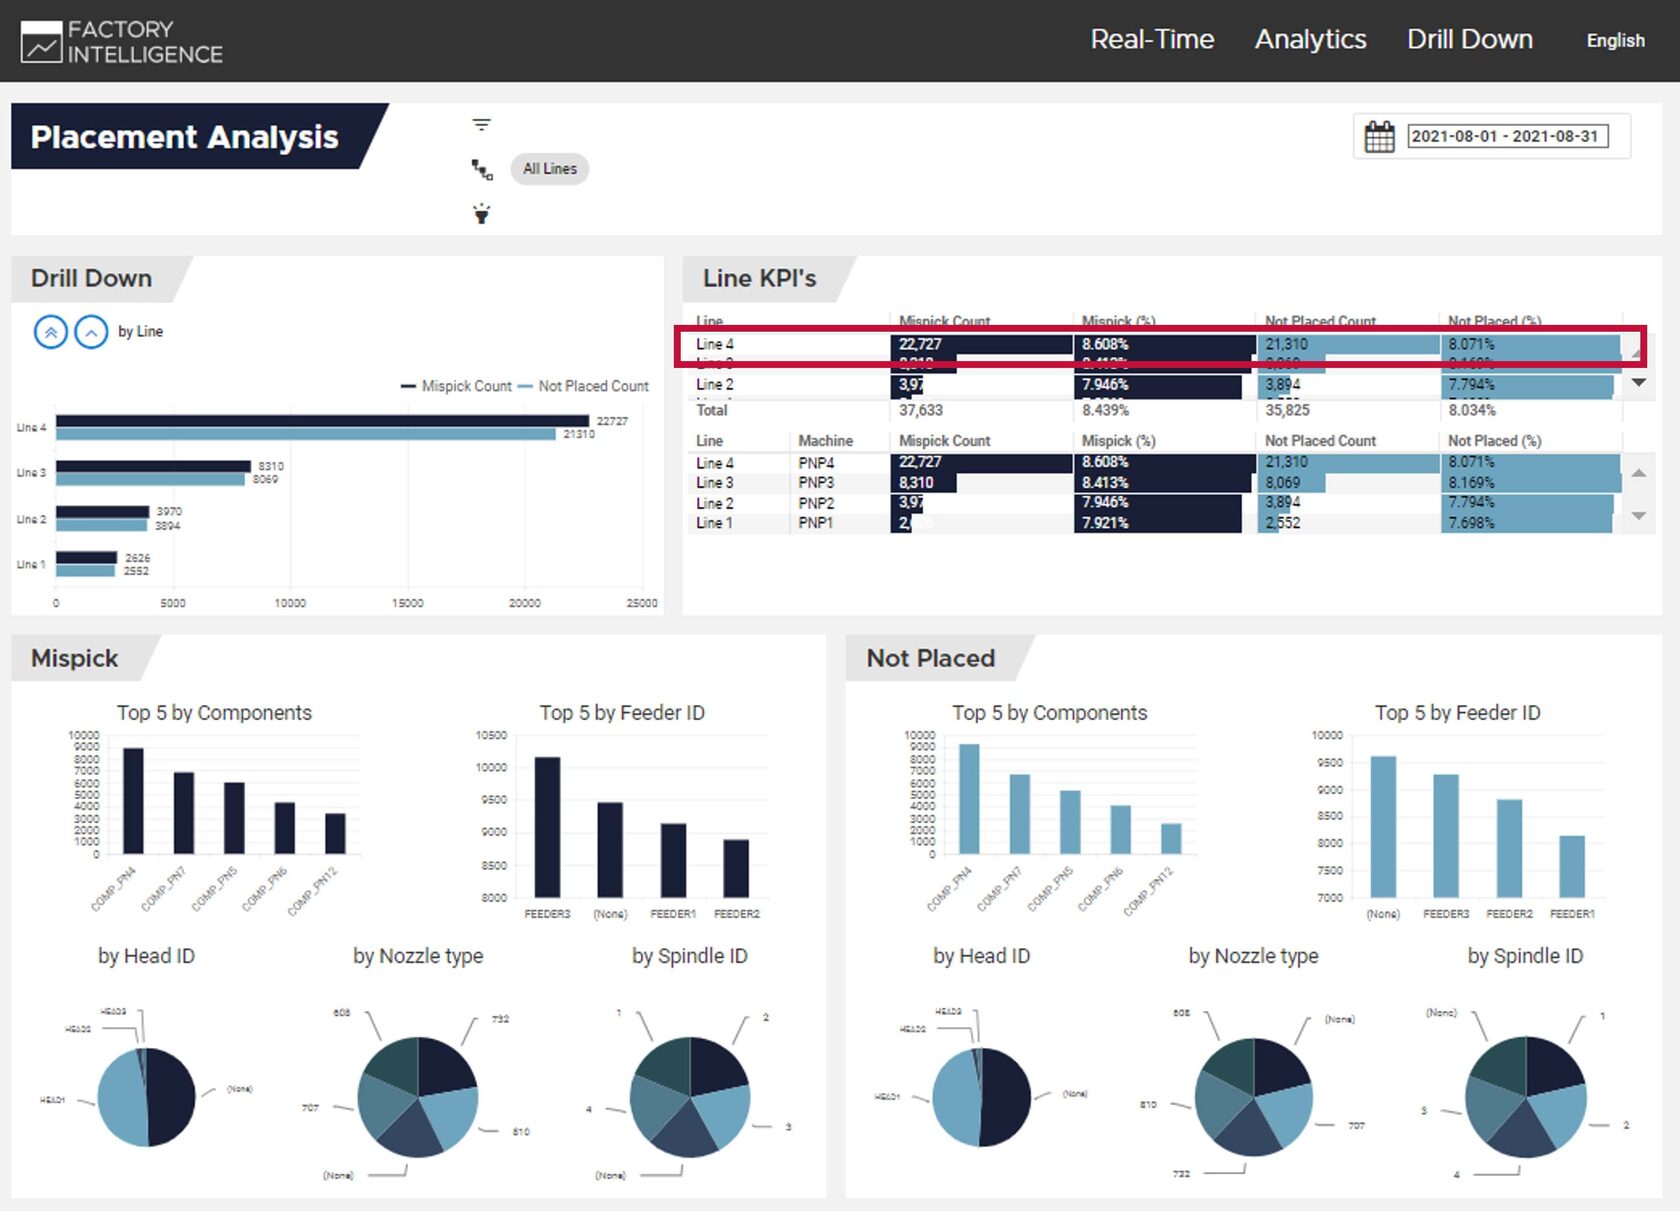This screenshot has width=1680, height=1211.
Task: Click dark navy slice in Mispick Nozzle type pie
Action: 444,1065
